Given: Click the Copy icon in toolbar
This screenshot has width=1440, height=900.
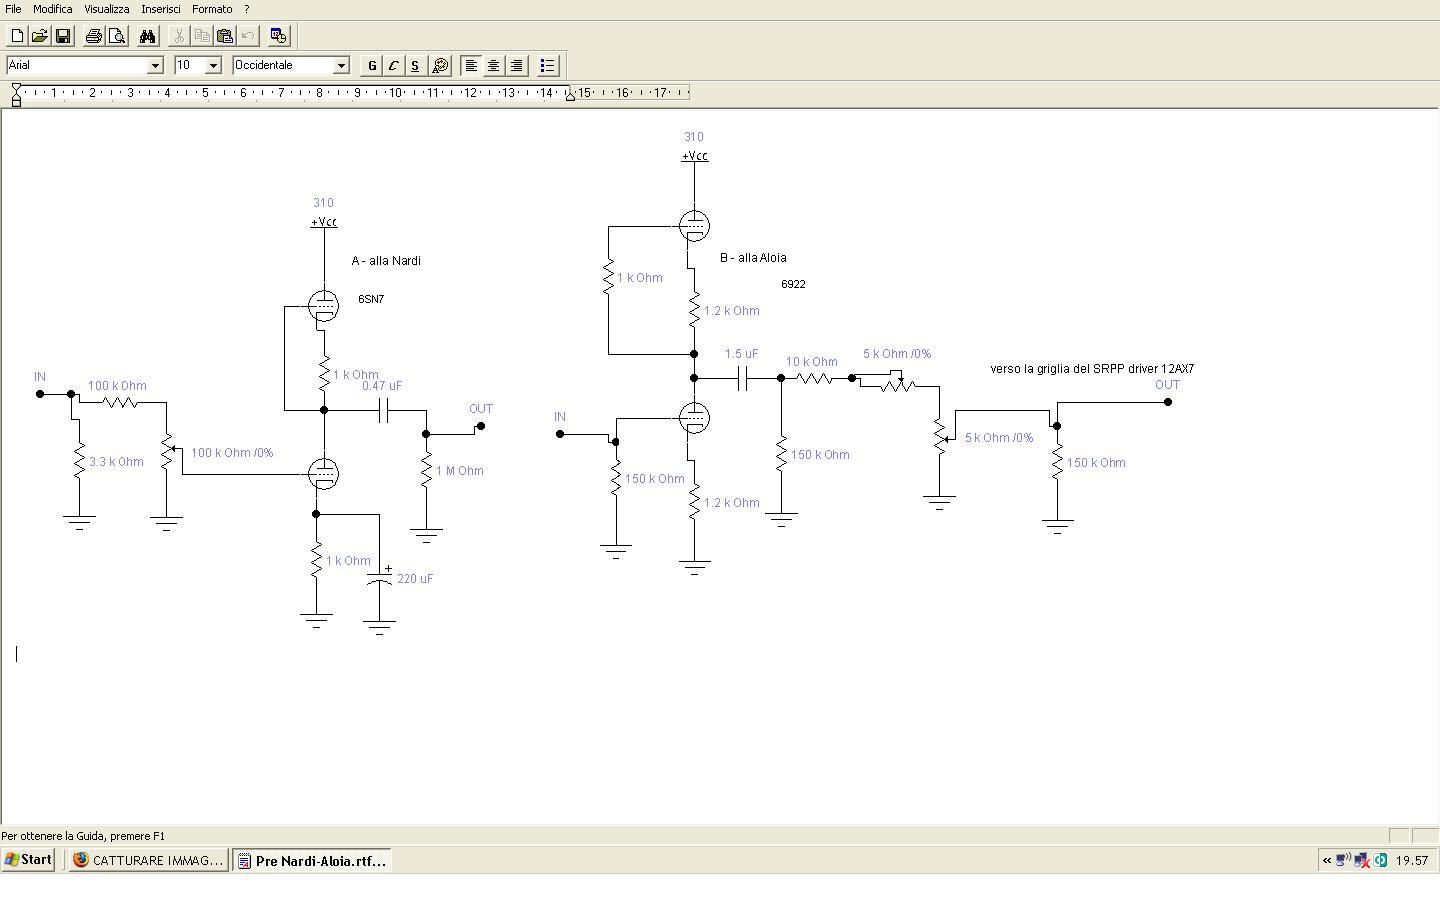Looking at the screenshot, I should click(x=202, y=36).
